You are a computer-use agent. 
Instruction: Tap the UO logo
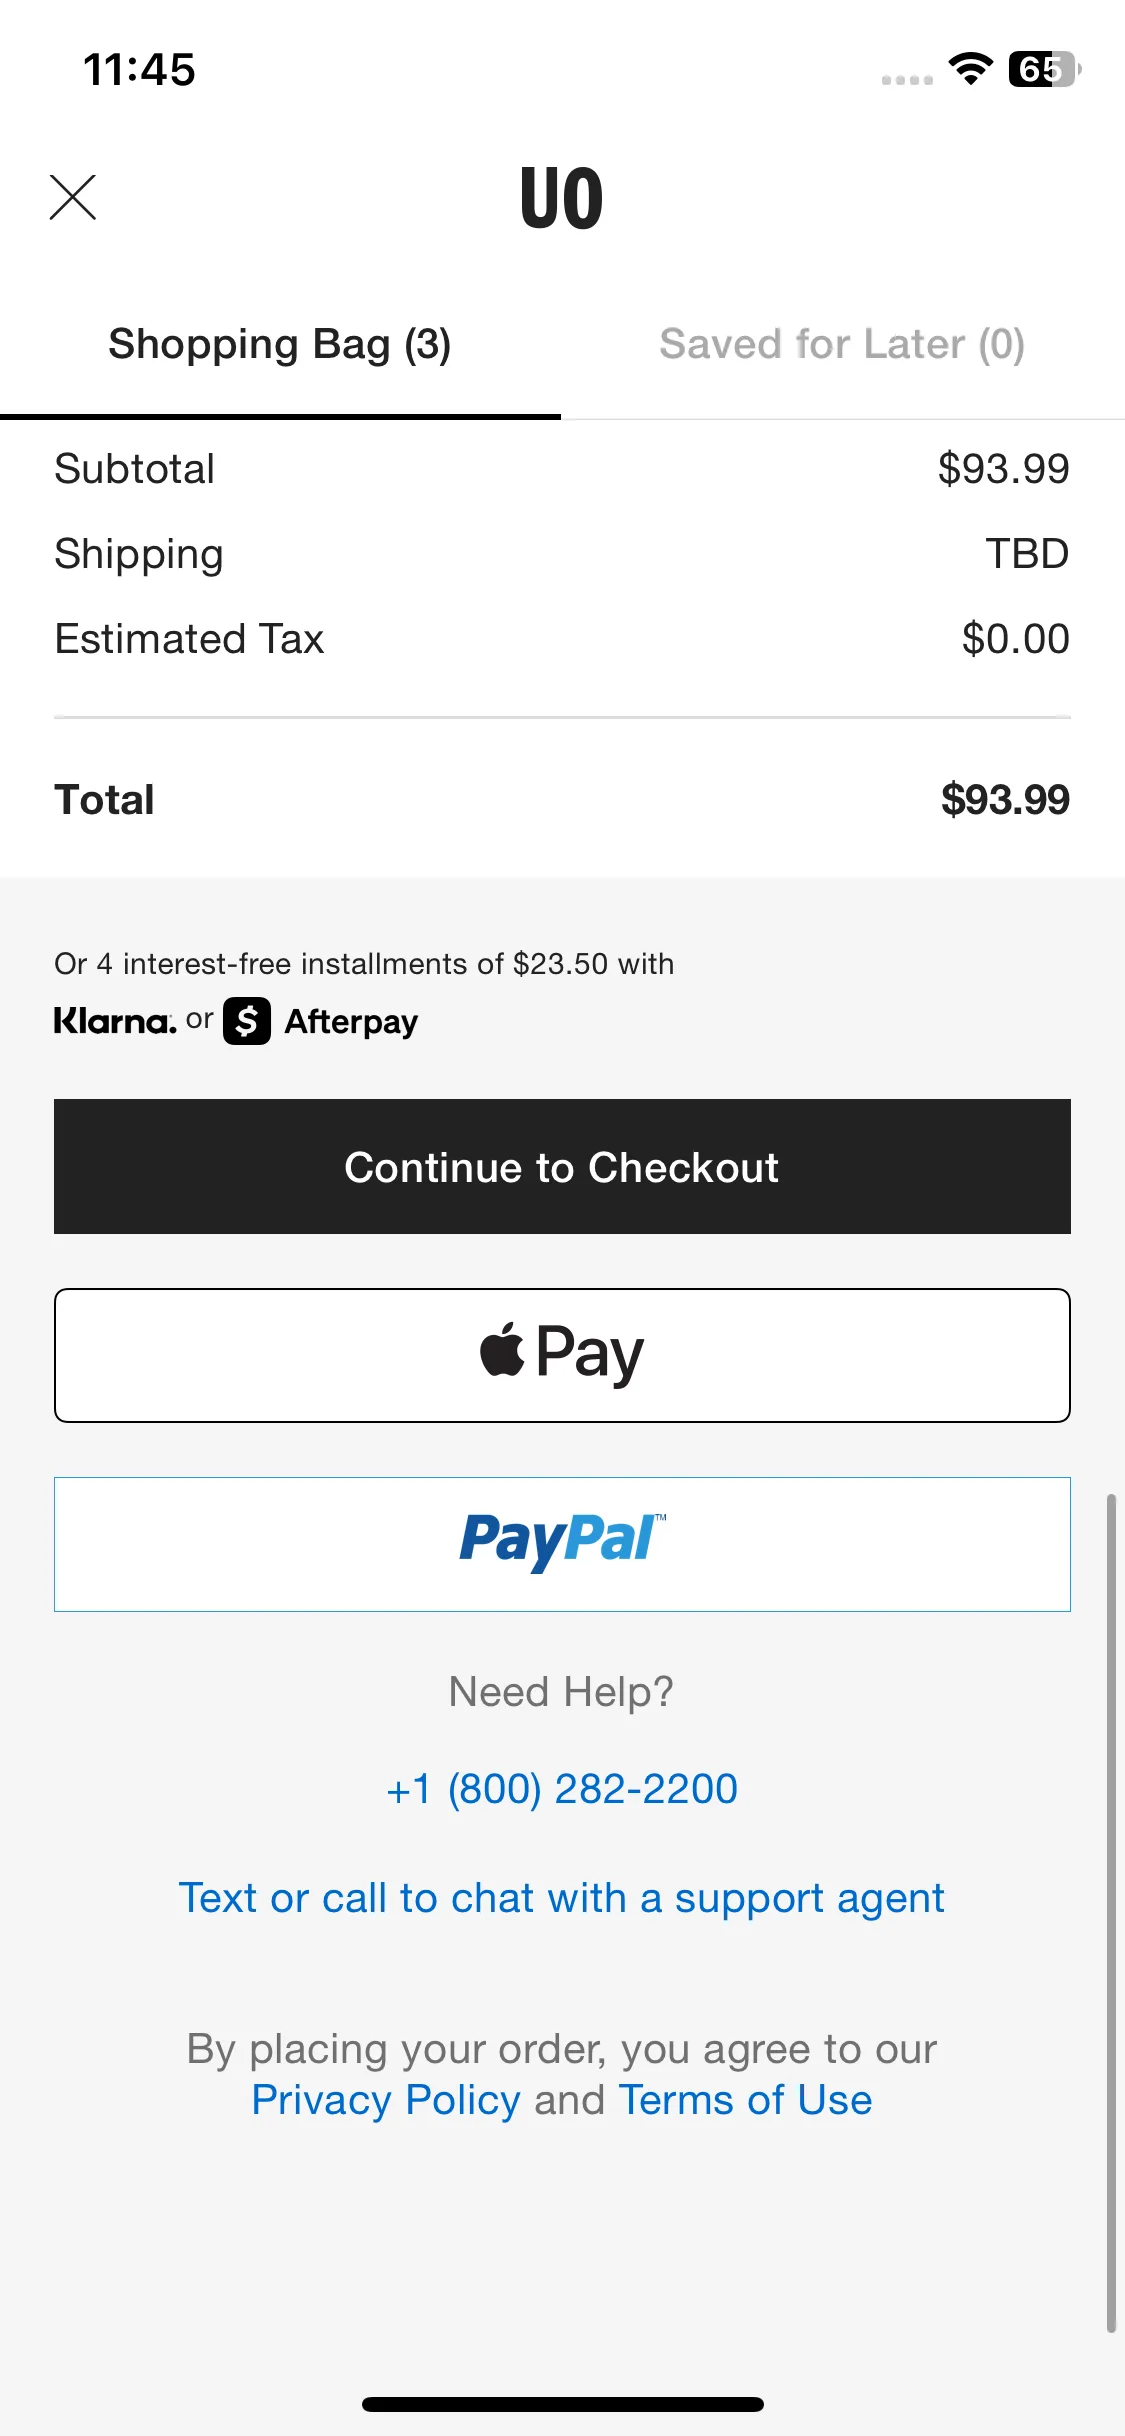pos(562,198)
